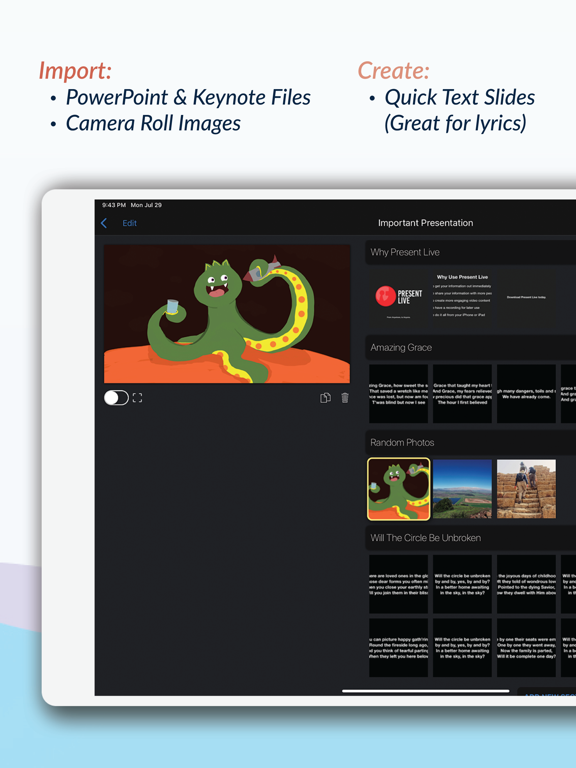The height and width of the screenshot is (768, 576).
Task: Toggle the switch below the preview
Action: [x=116, y=398]
